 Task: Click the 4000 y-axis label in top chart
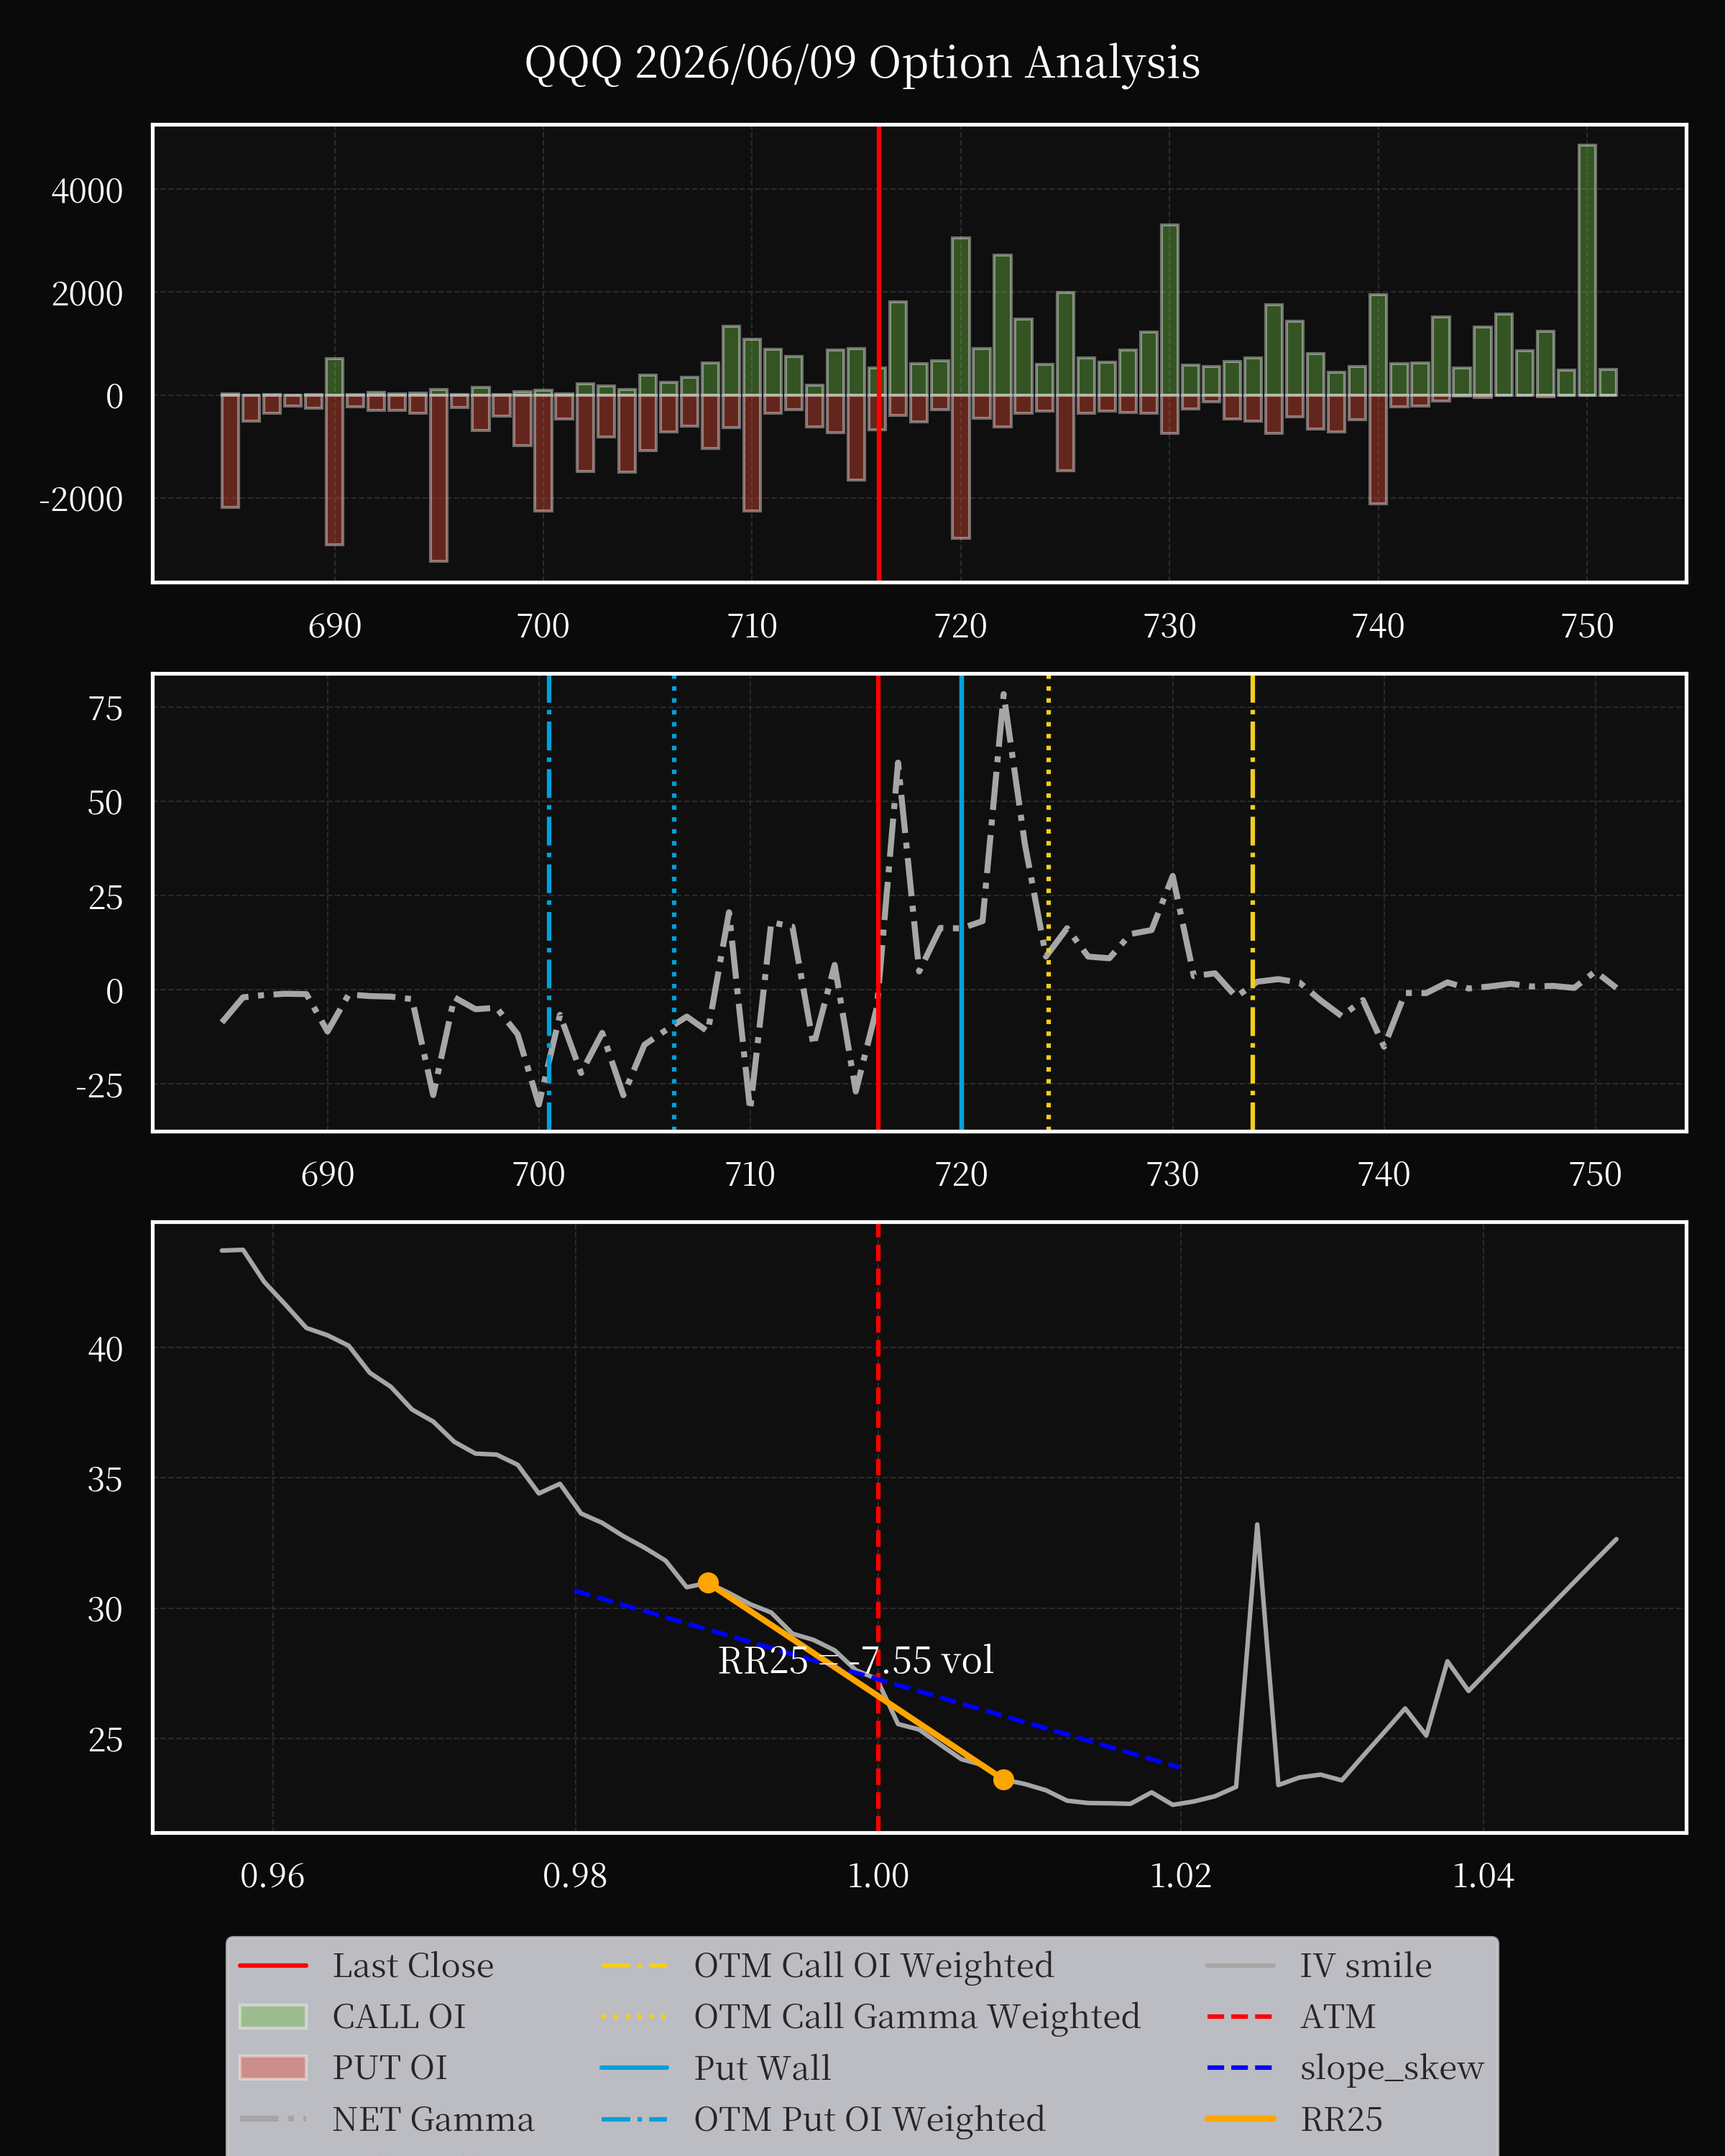pyautogui.click(x=87, y=191)
